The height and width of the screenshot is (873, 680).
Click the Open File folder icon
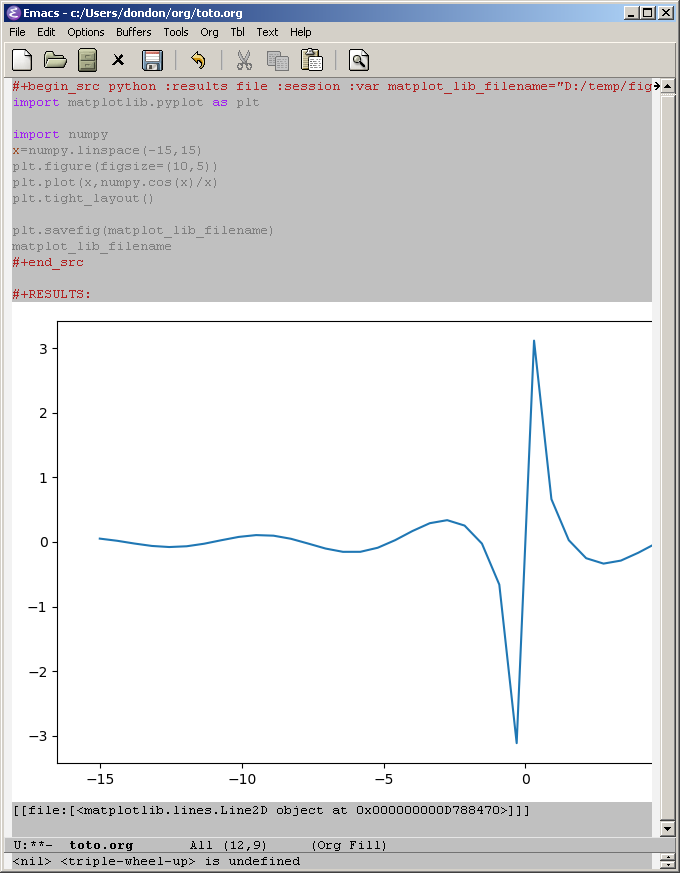55,60
